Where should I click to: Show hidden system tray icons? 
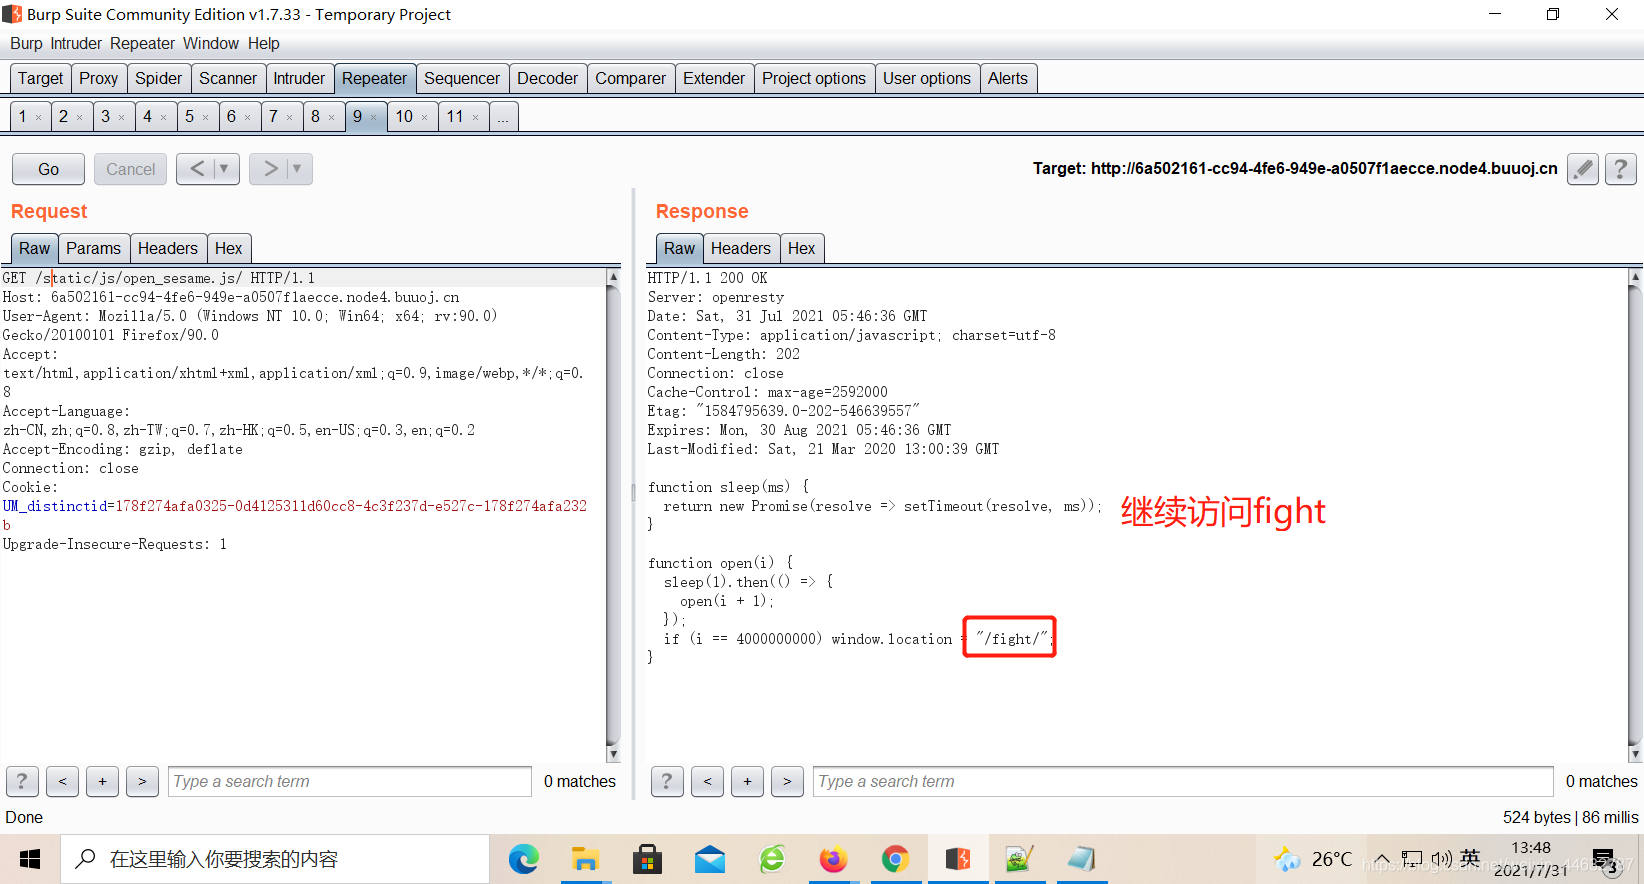pyautogui.click(x=1381, y=859)
